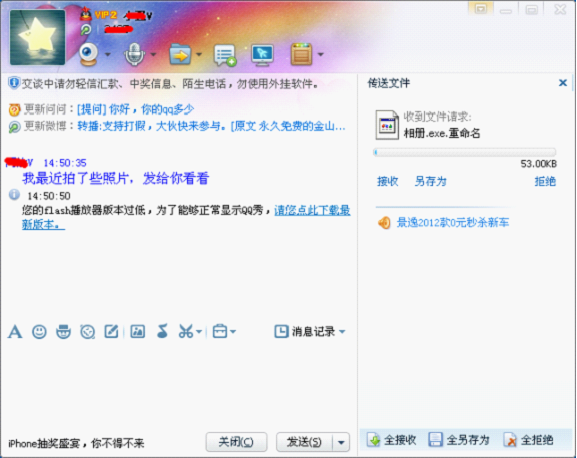Open the 你好,你的qq多少 question link

click(x=135, y=109)
